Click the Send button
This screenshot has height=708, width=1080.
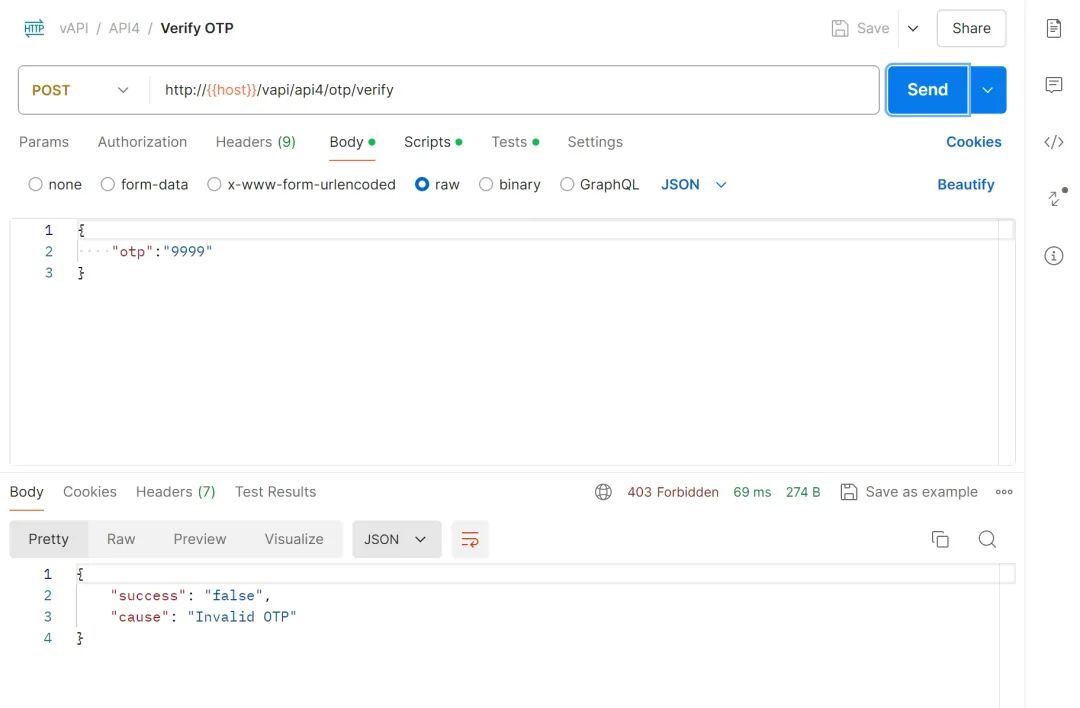click(x=927, y=90)
